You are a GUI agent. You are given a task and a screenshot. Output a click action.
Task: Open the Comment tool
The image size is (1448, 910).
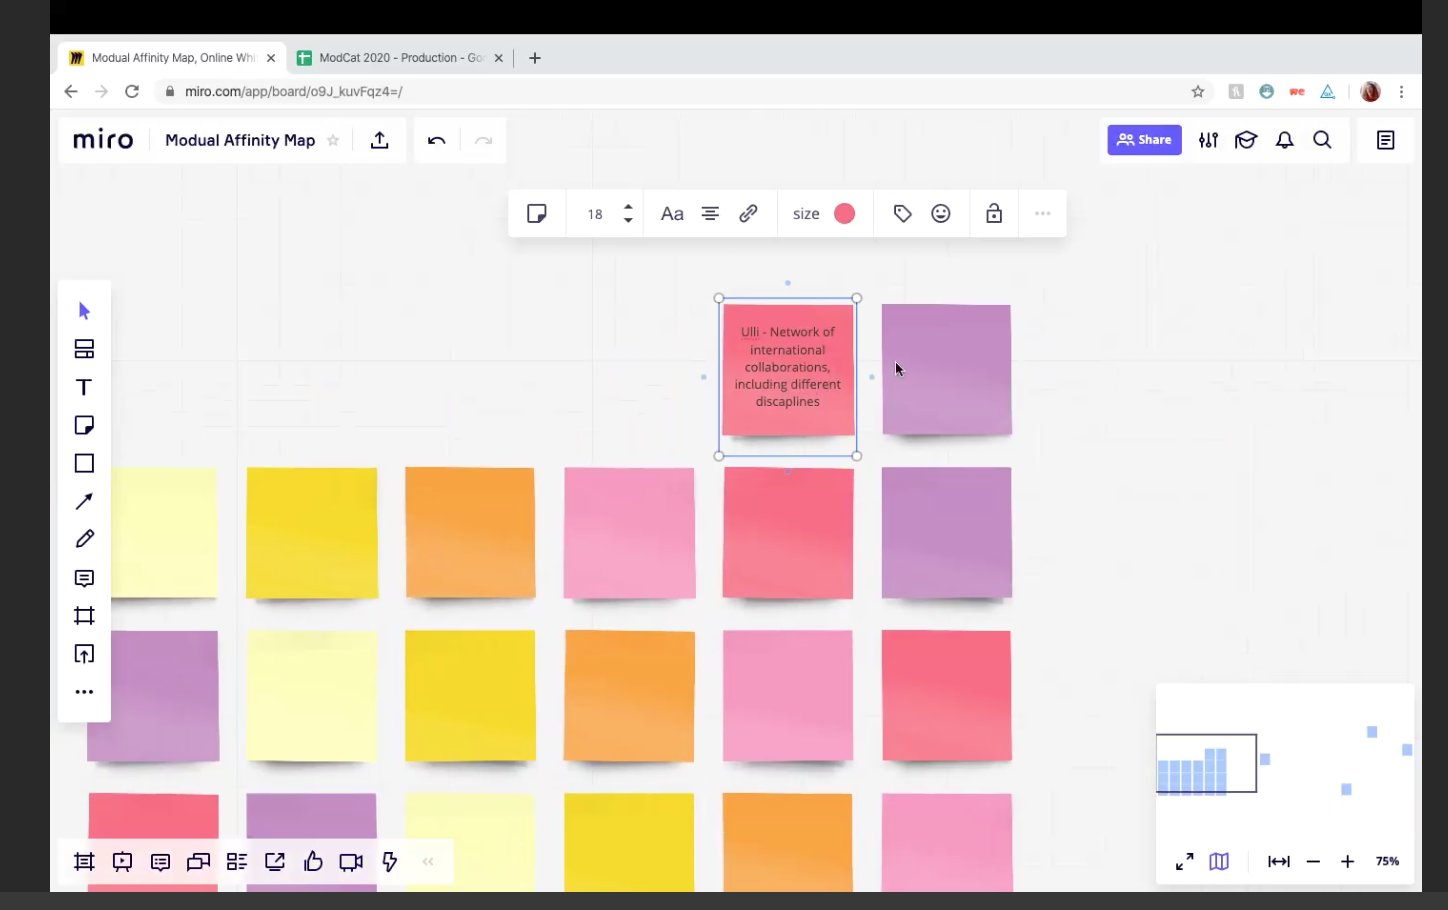(84, 578)
